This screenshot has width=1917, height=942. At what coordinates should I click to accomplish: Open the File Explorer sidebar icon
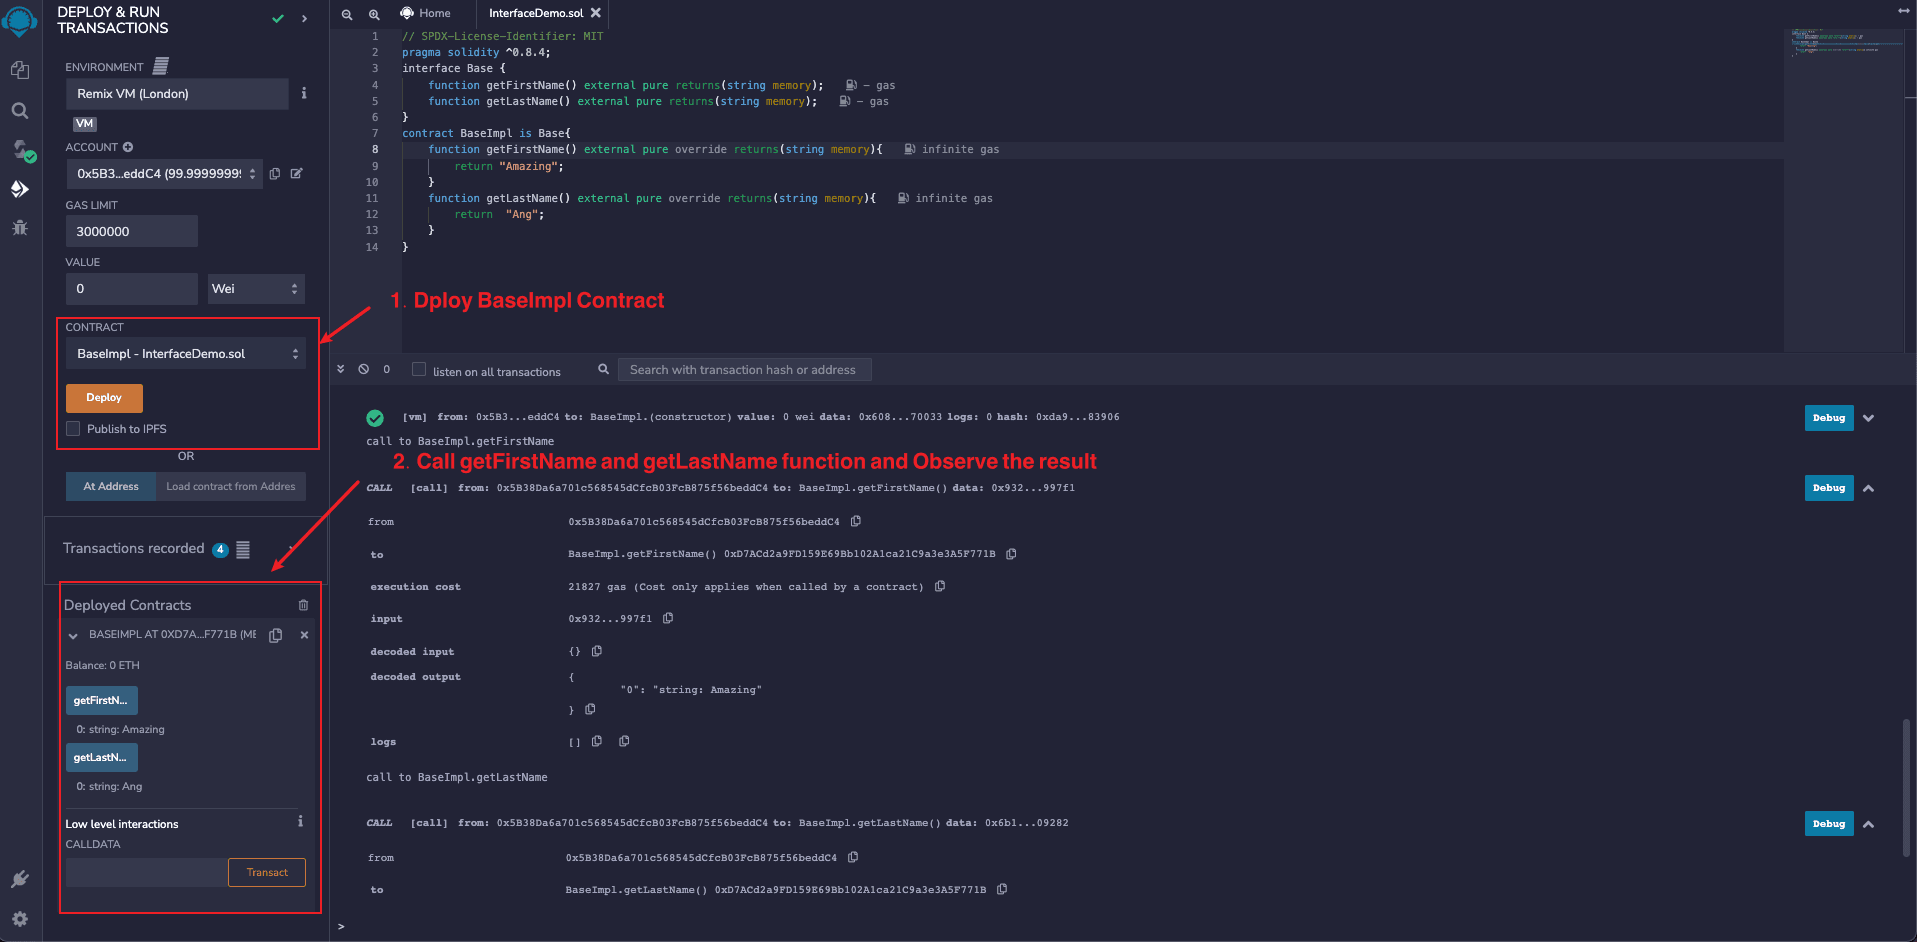[x=19, y=69]
